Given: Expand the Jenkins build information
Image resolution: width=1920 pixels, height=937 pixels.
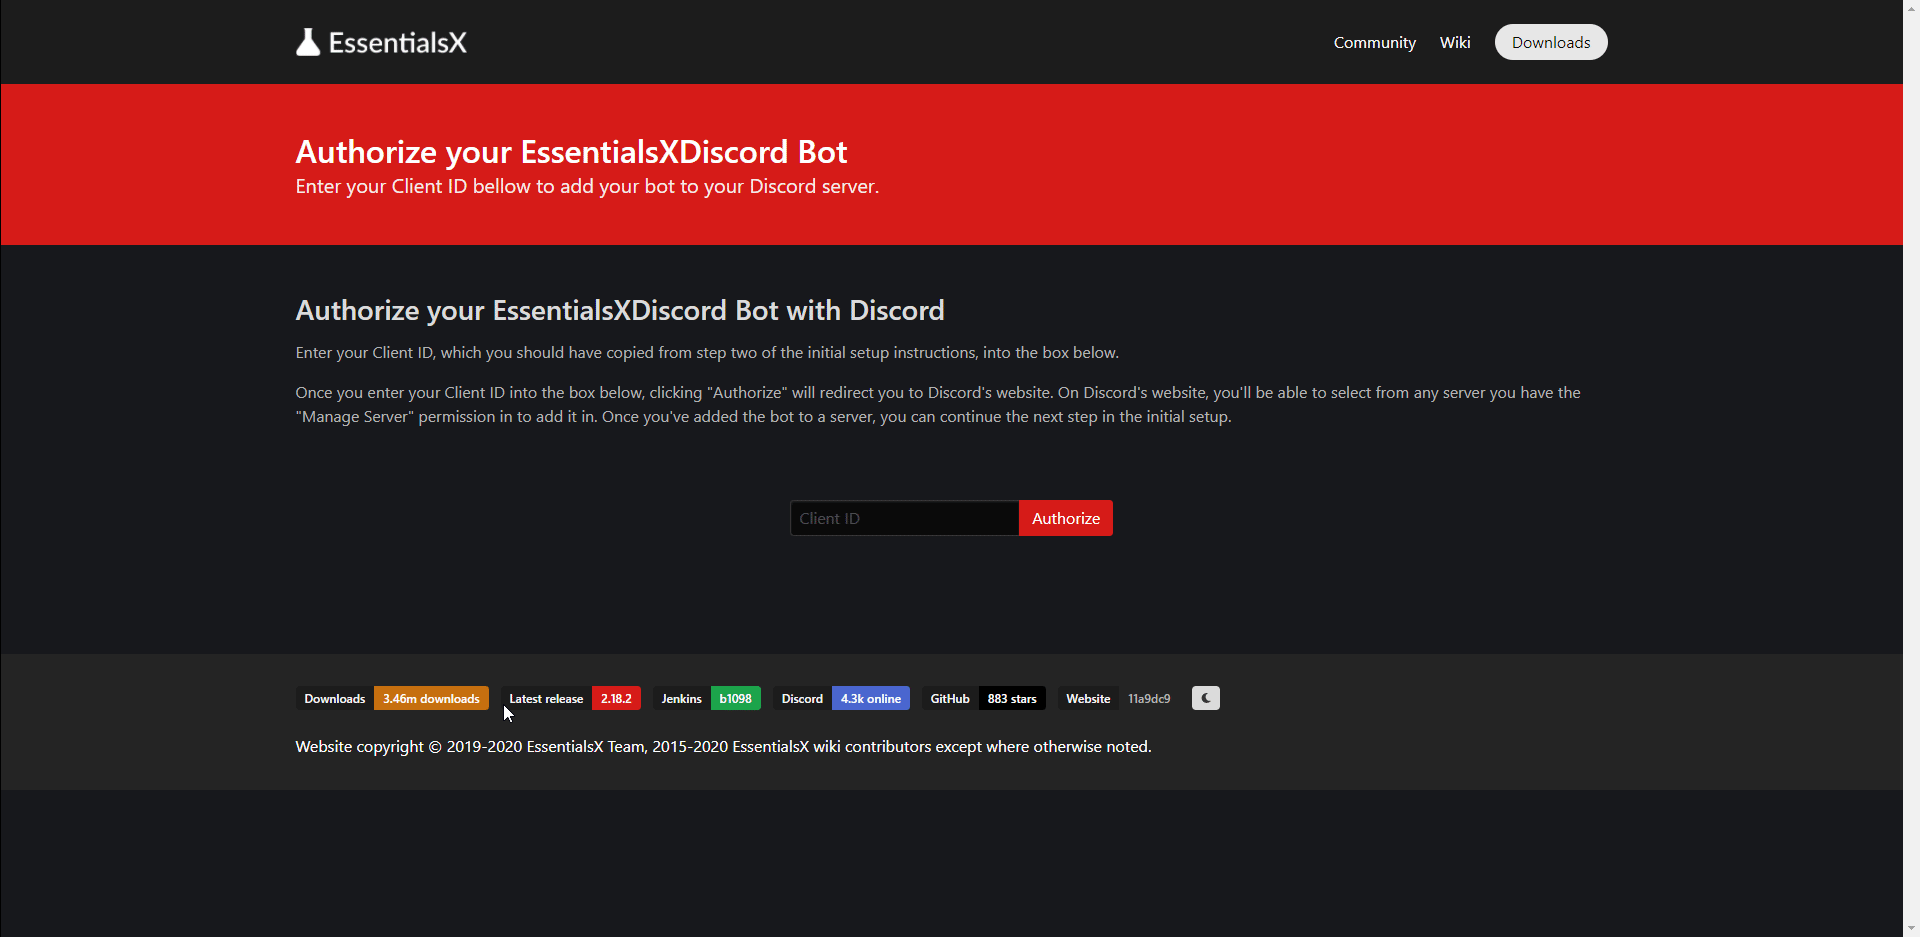Looking at the screenshot, I should point(680,698).
